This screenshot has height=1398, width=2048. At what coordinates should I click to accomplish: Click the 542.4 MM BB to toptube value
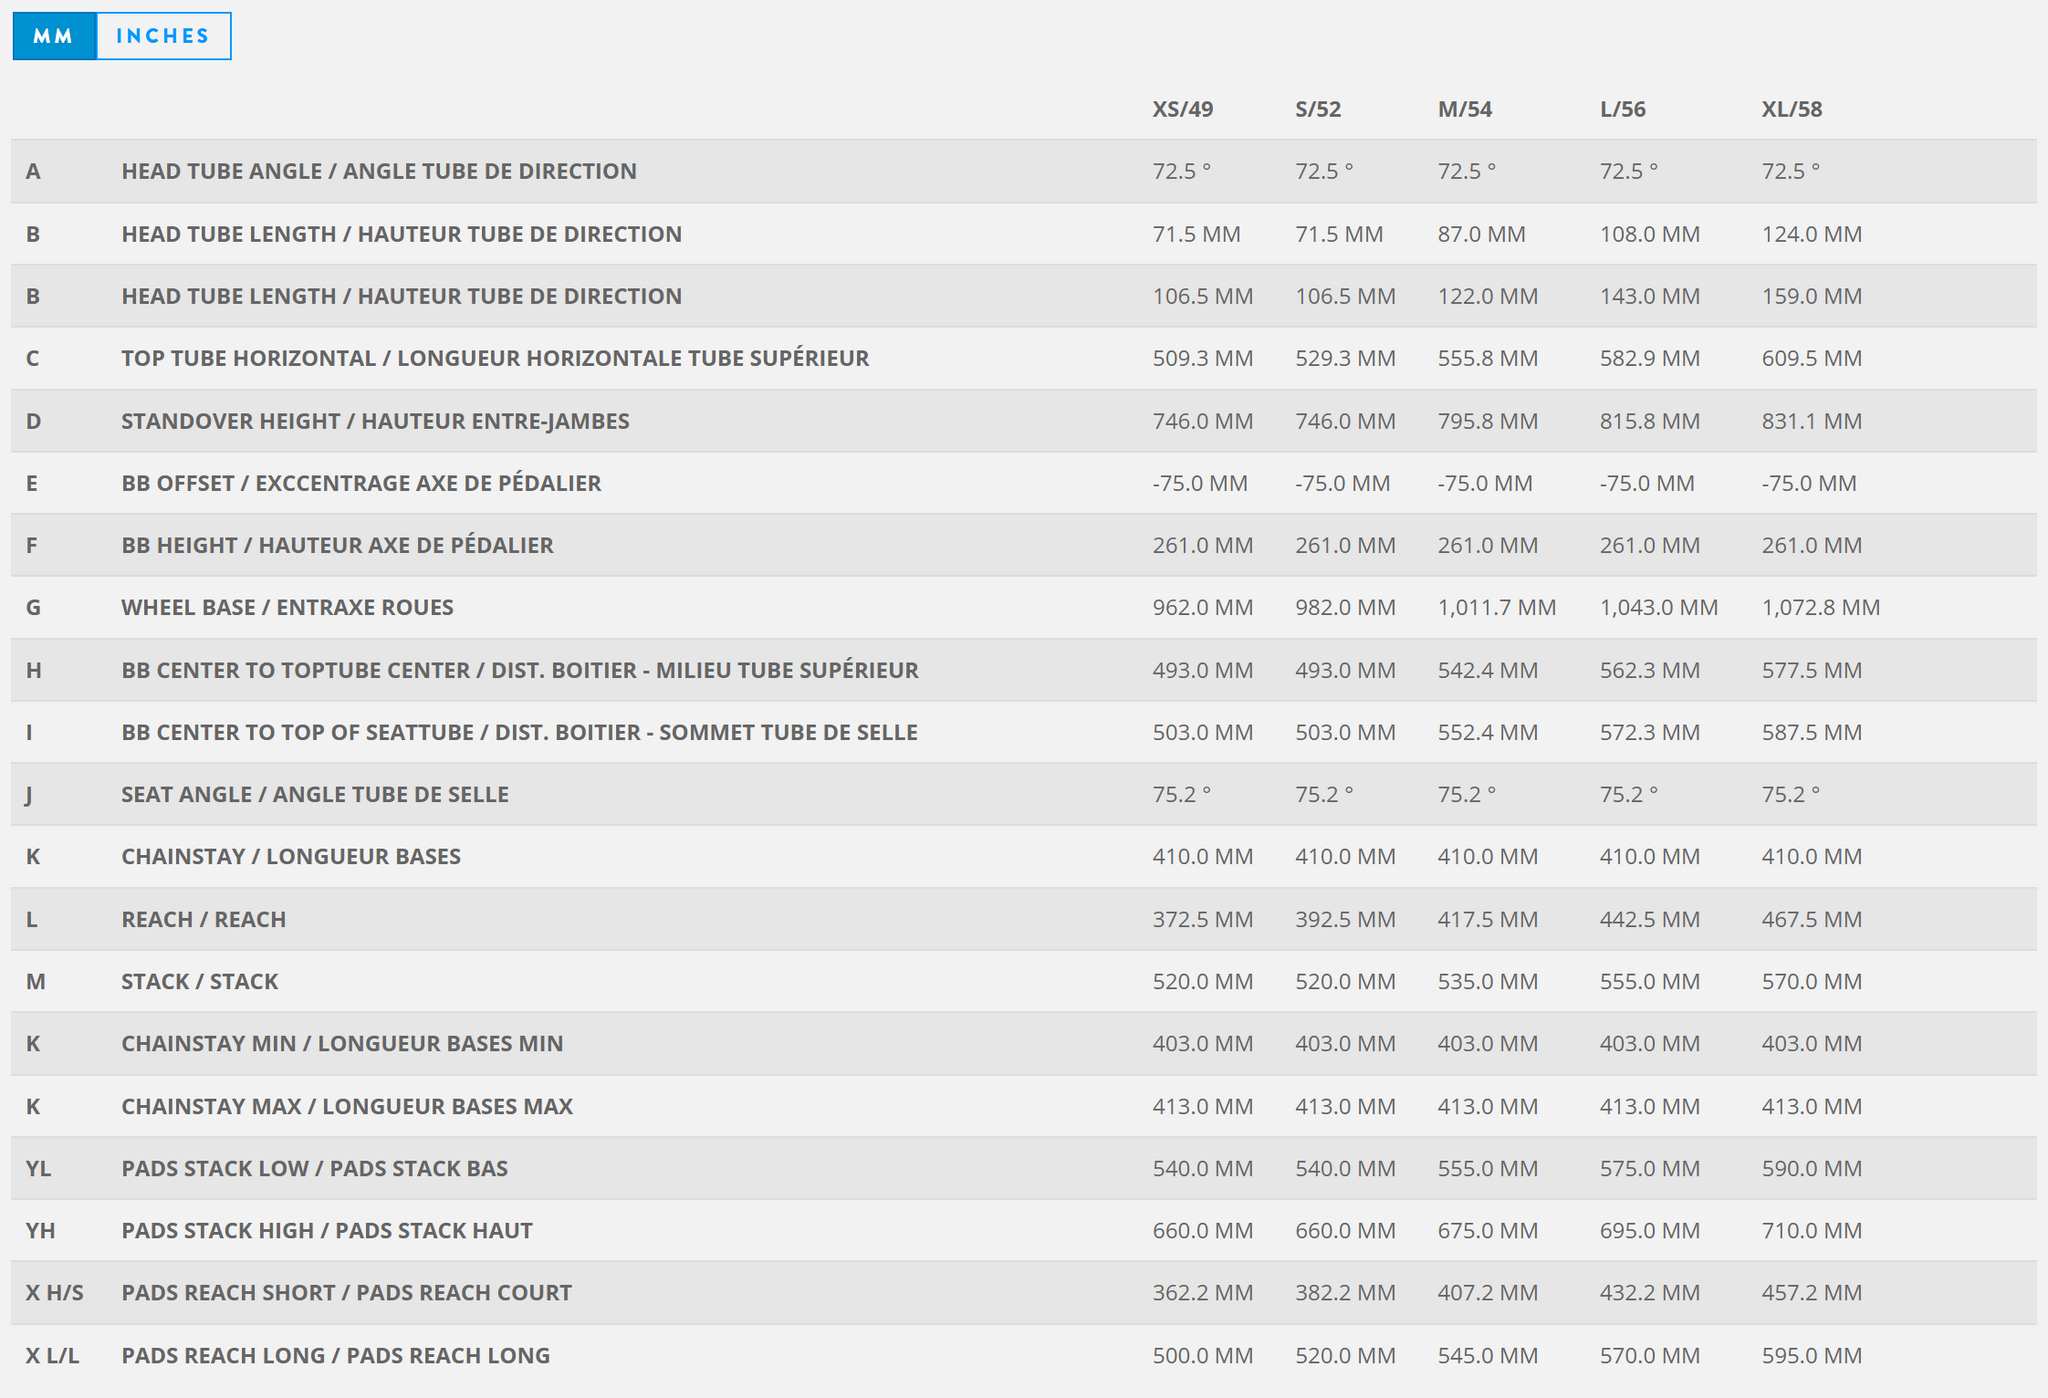(x=1488, y=670)
